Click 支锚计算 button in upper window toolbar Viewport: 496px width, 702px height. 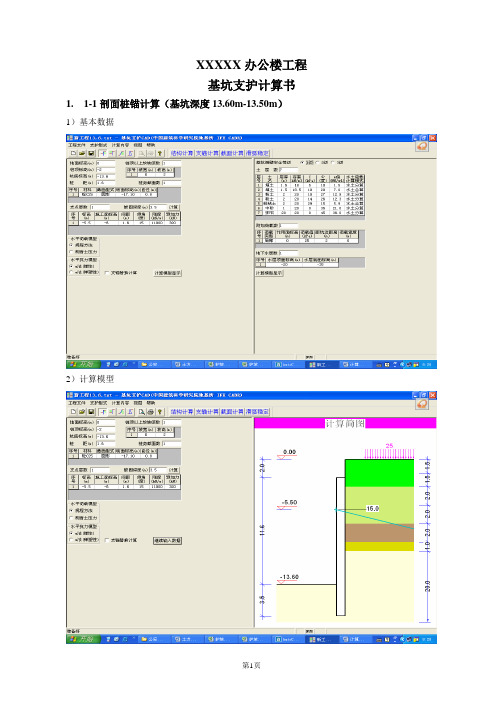point(207,153)
